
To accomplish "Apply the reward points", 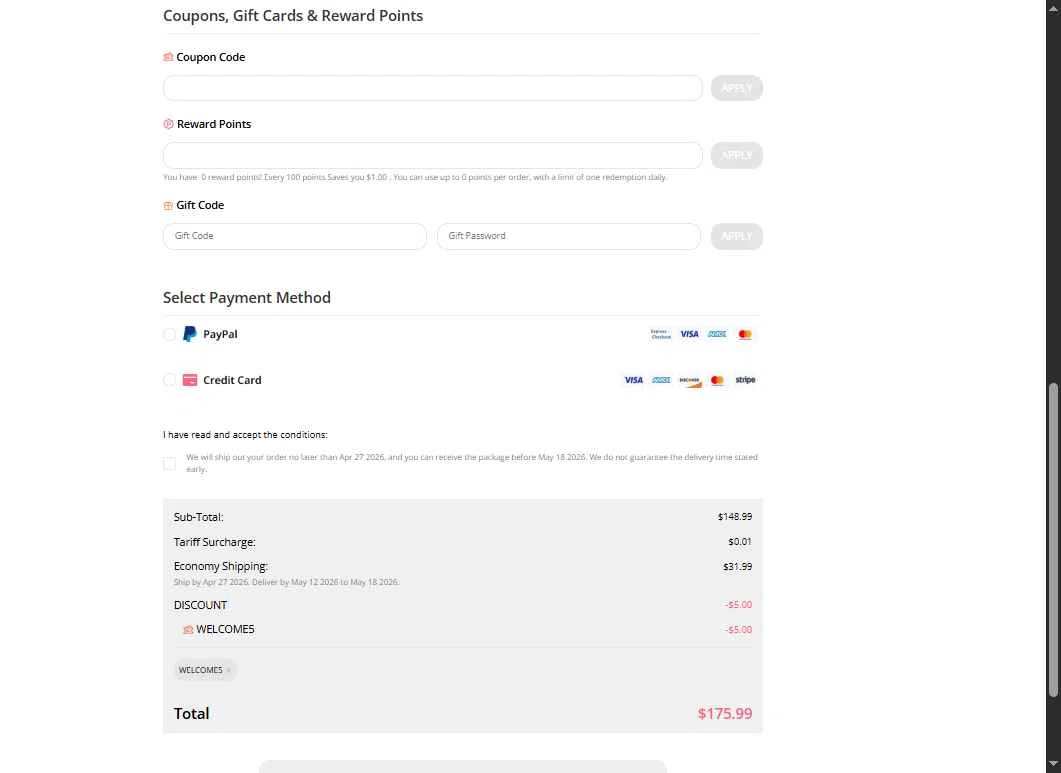I will (x=736, y=155).
